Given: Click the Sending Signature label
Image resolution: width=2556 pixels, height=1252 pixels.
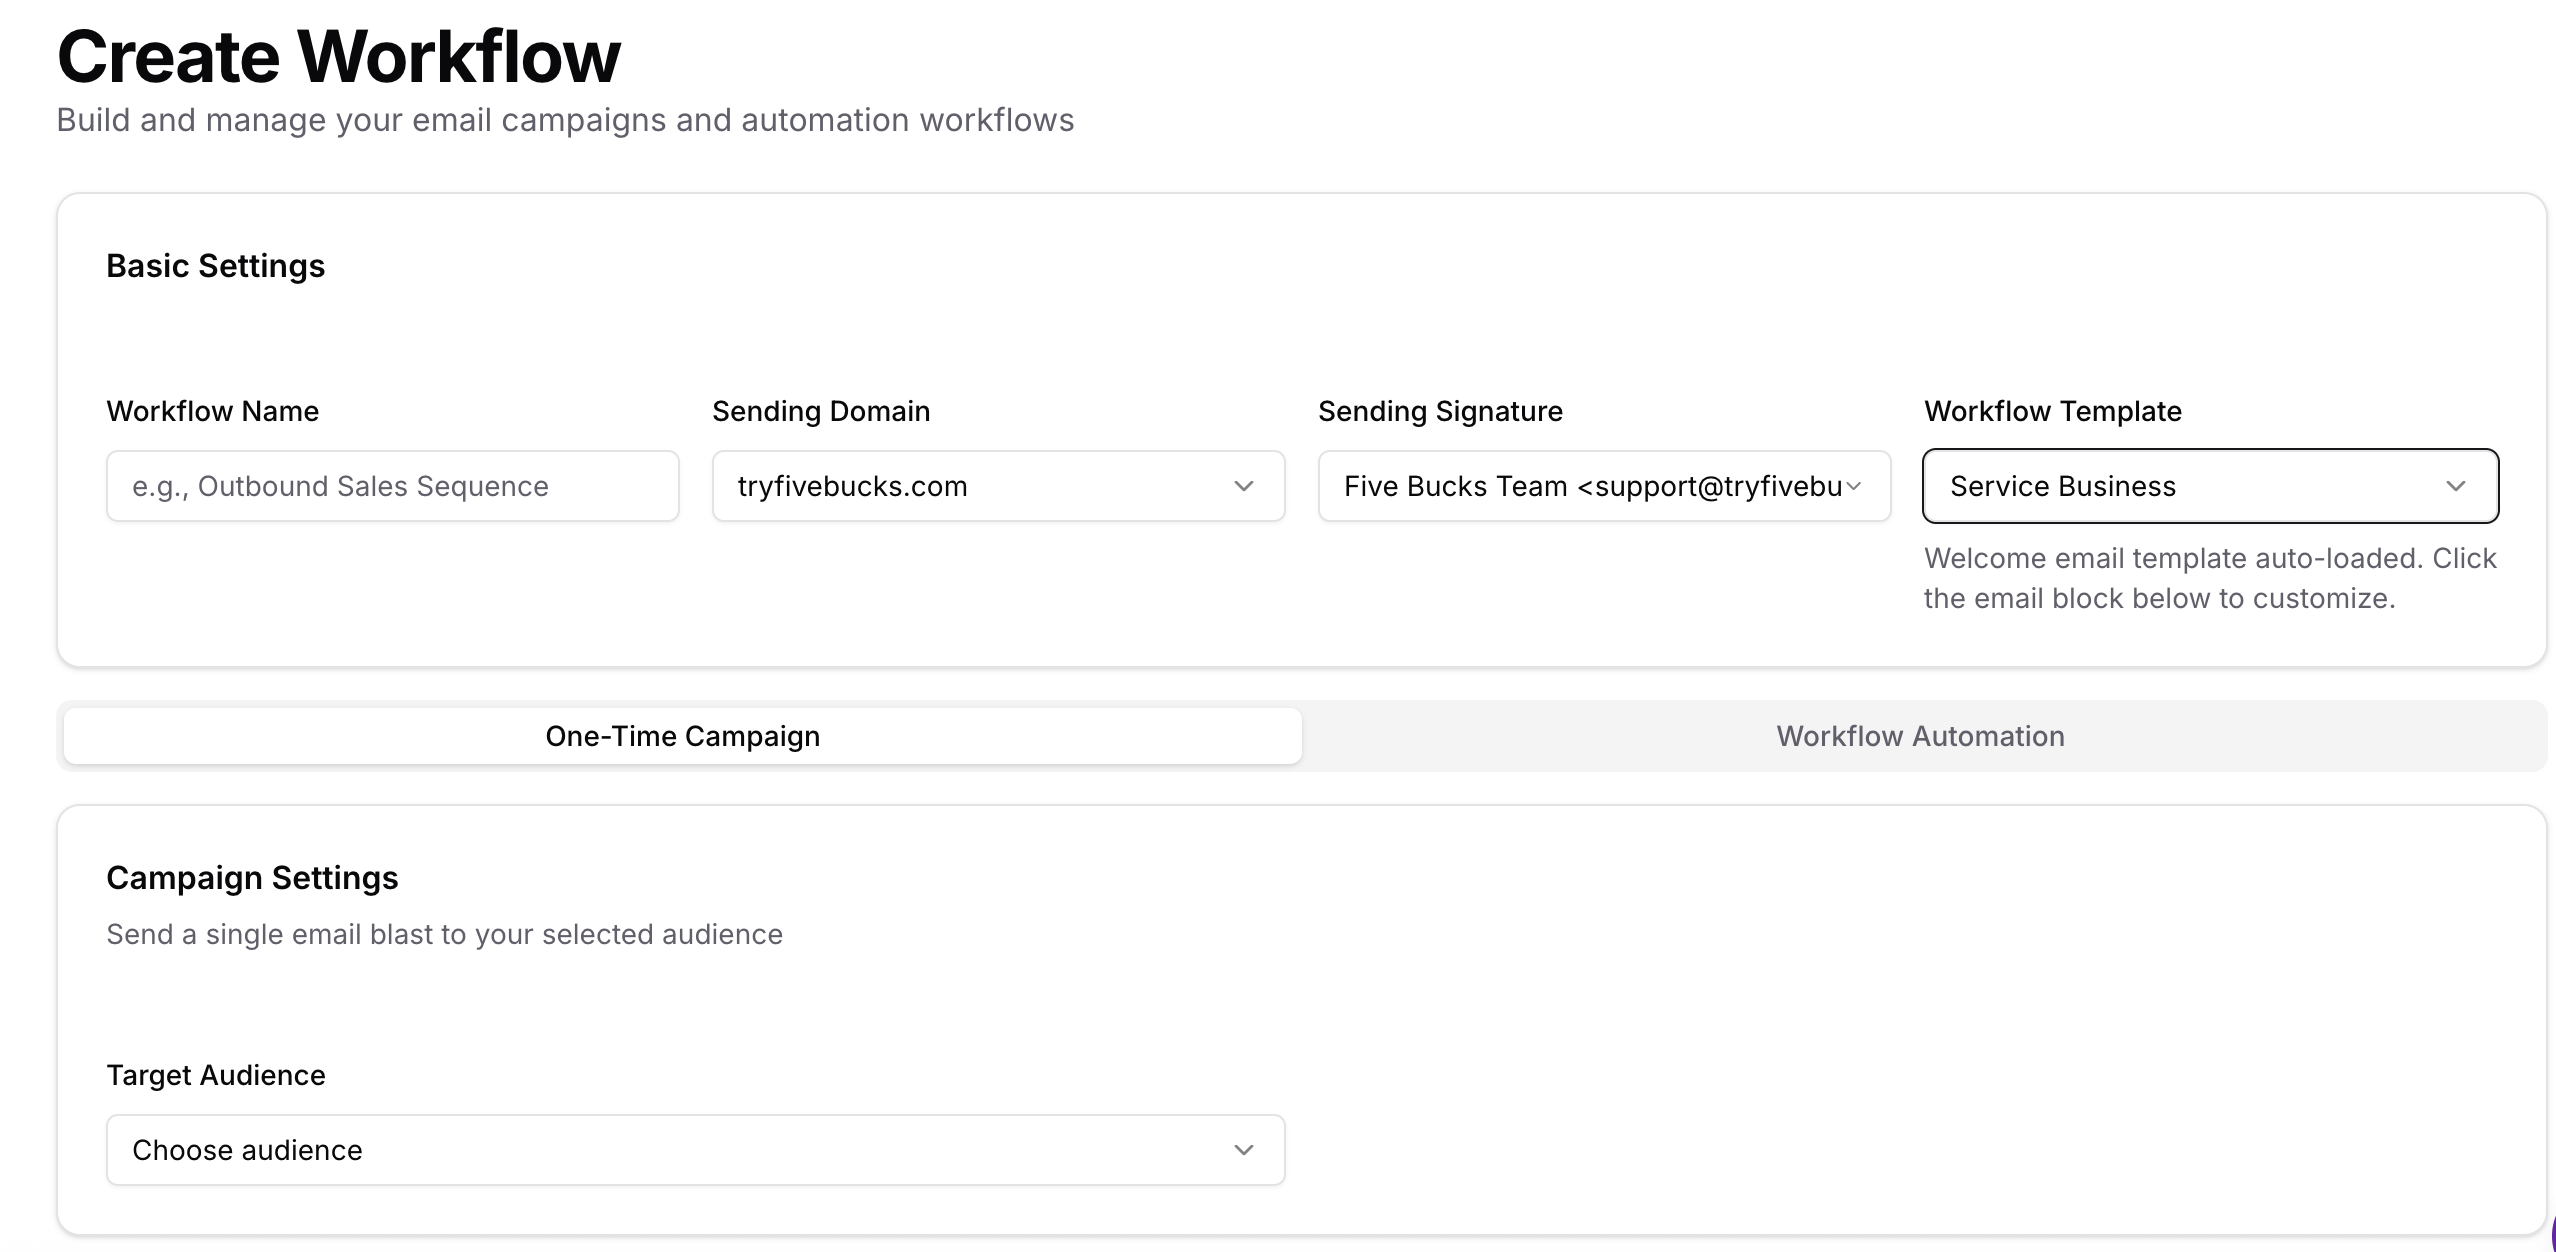Looking at the screenshot, I should click(x=1440, y=411).
